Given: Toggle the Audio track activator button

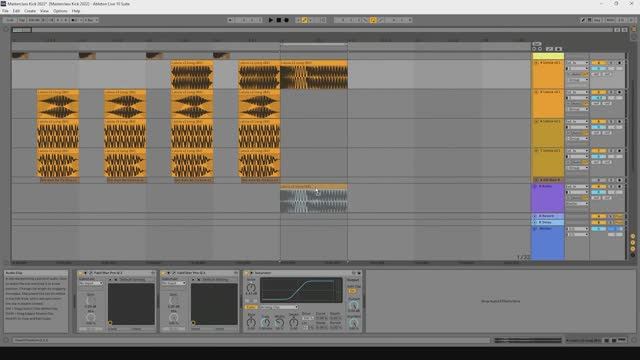Looking at the screenshot, I should tap(599, 186).
